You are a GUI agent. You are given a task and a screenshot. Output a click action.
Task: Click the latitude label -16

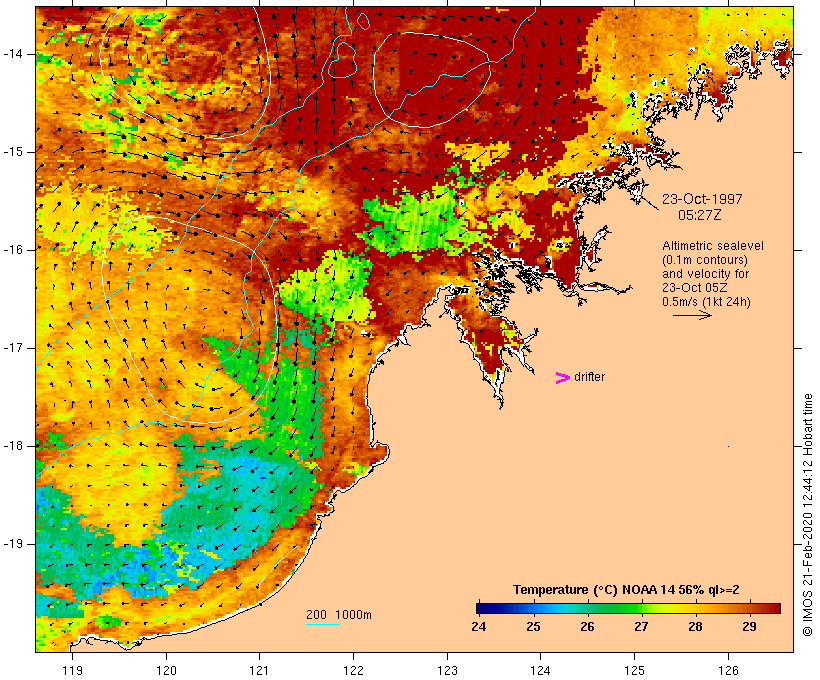[13, 250]
